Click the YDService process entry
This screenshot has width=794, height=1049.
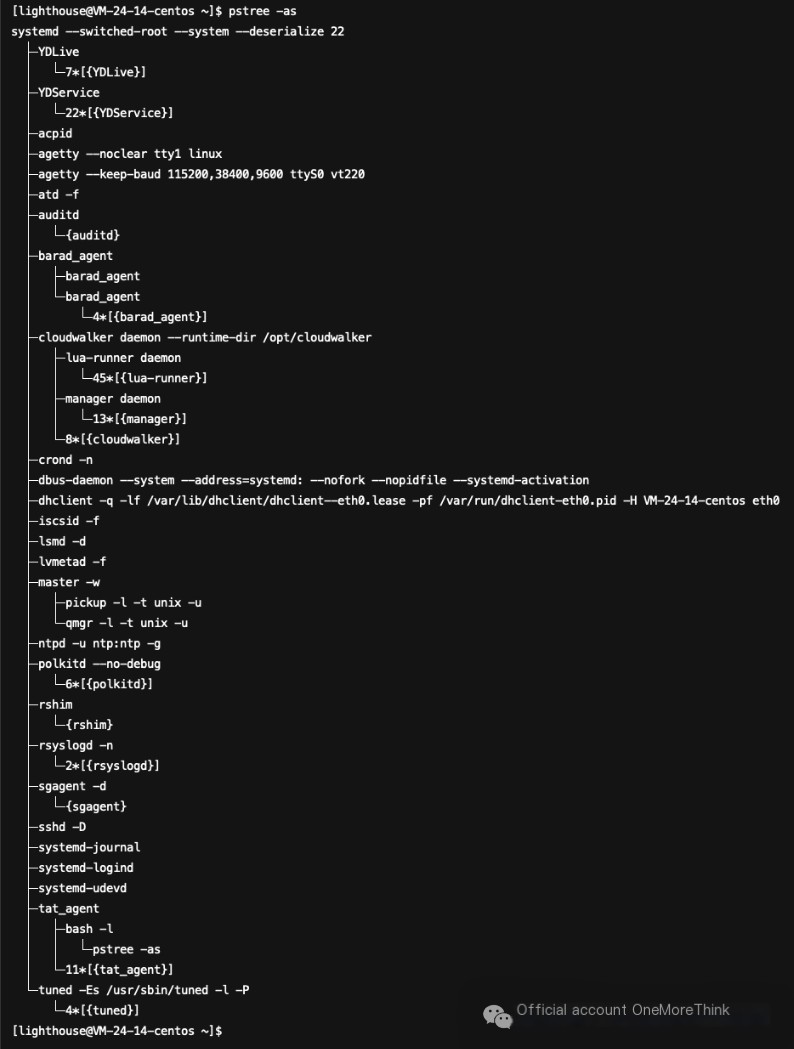tap(69, 92)
